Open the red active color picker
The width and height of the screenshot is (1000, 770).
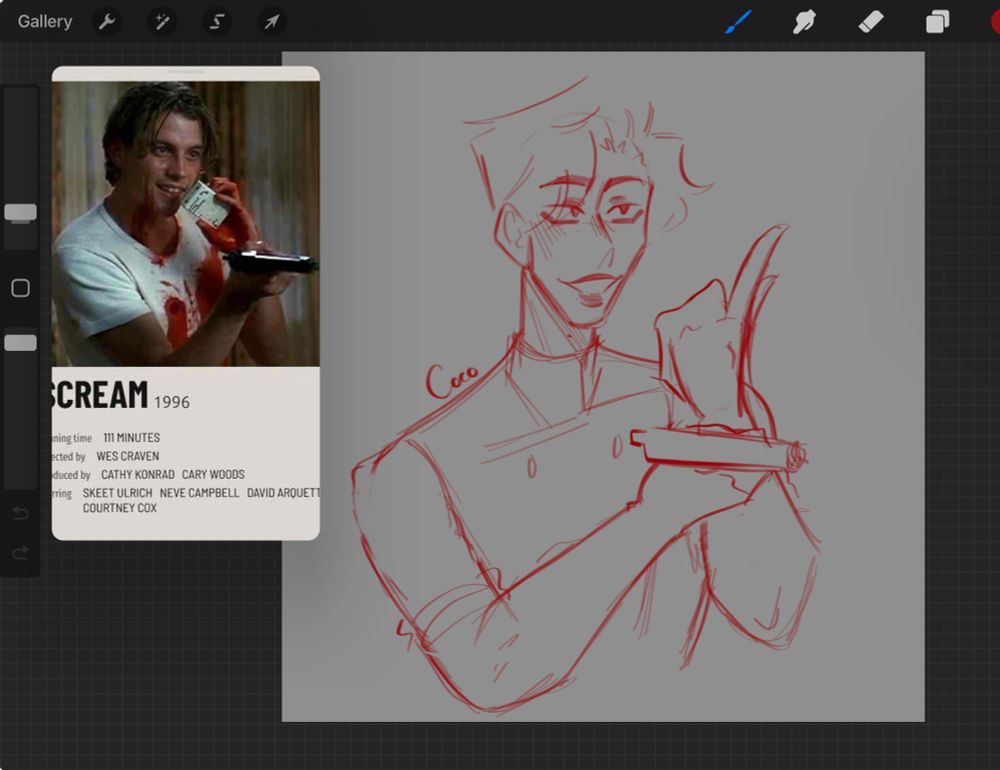[994, 22]
